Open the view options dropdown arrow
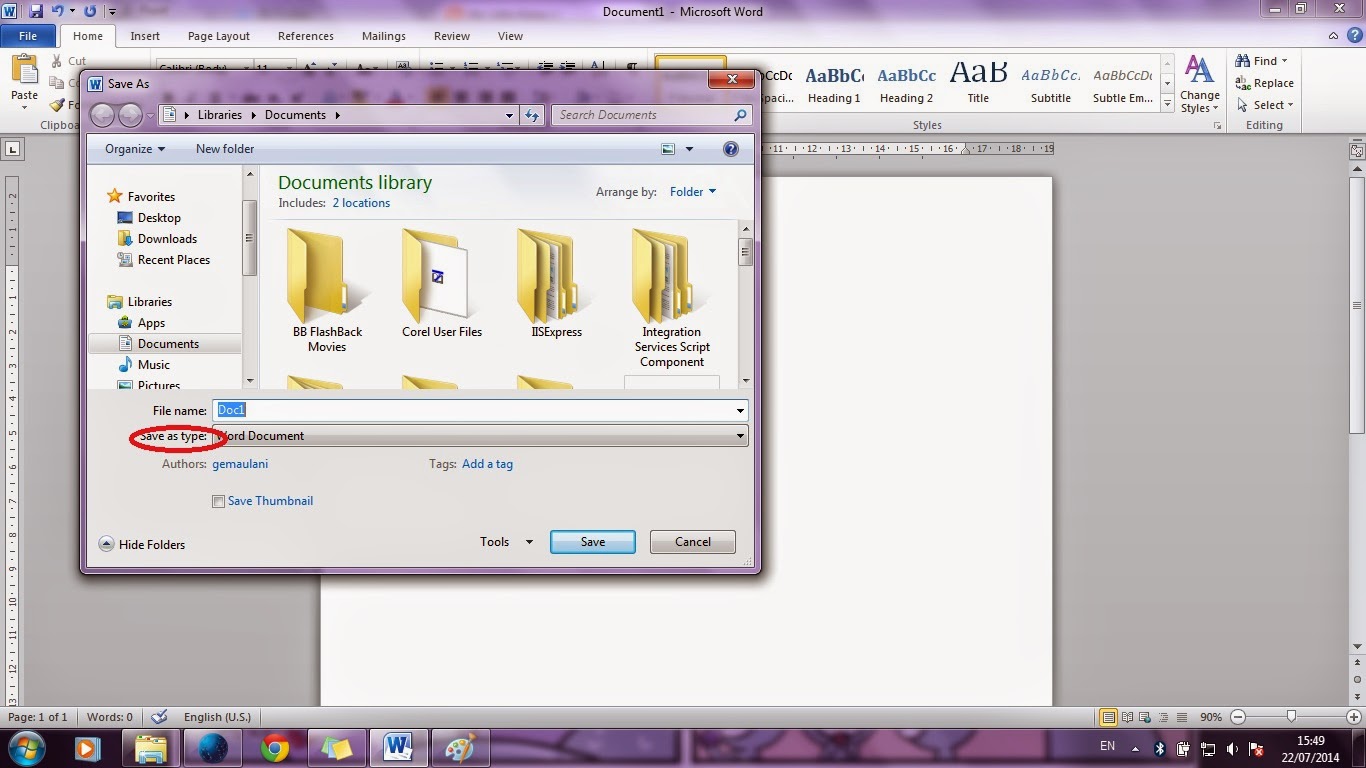 689,149
